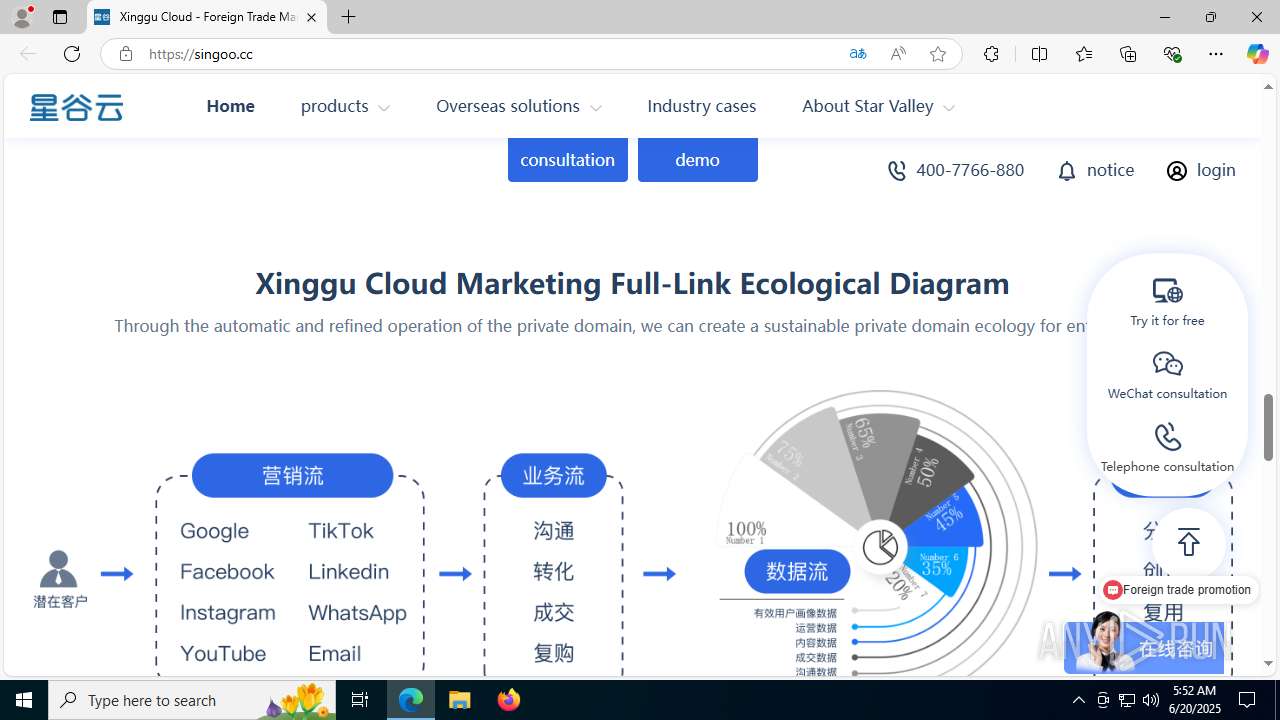Click the blue consultation button
This screenshot has width=1280, height=720.
click(567, 160)
